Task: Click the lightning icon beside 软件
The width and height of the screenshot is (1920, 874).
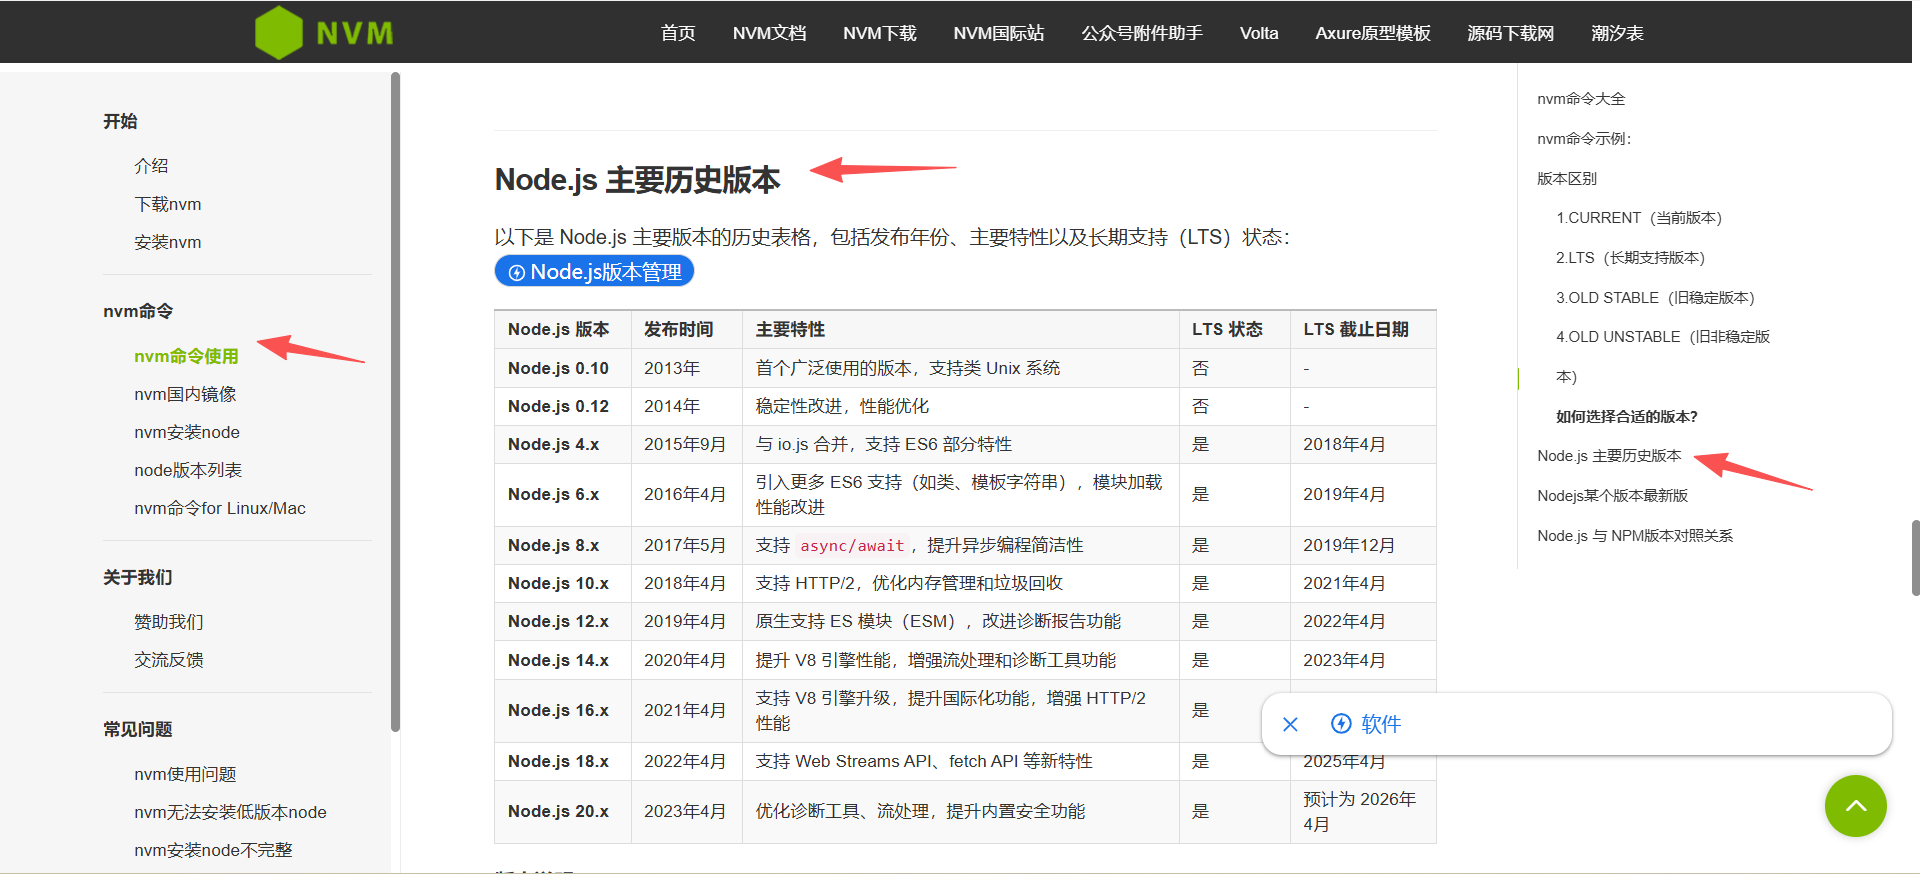Action: pyautogui.click(x=1341, y=723)
